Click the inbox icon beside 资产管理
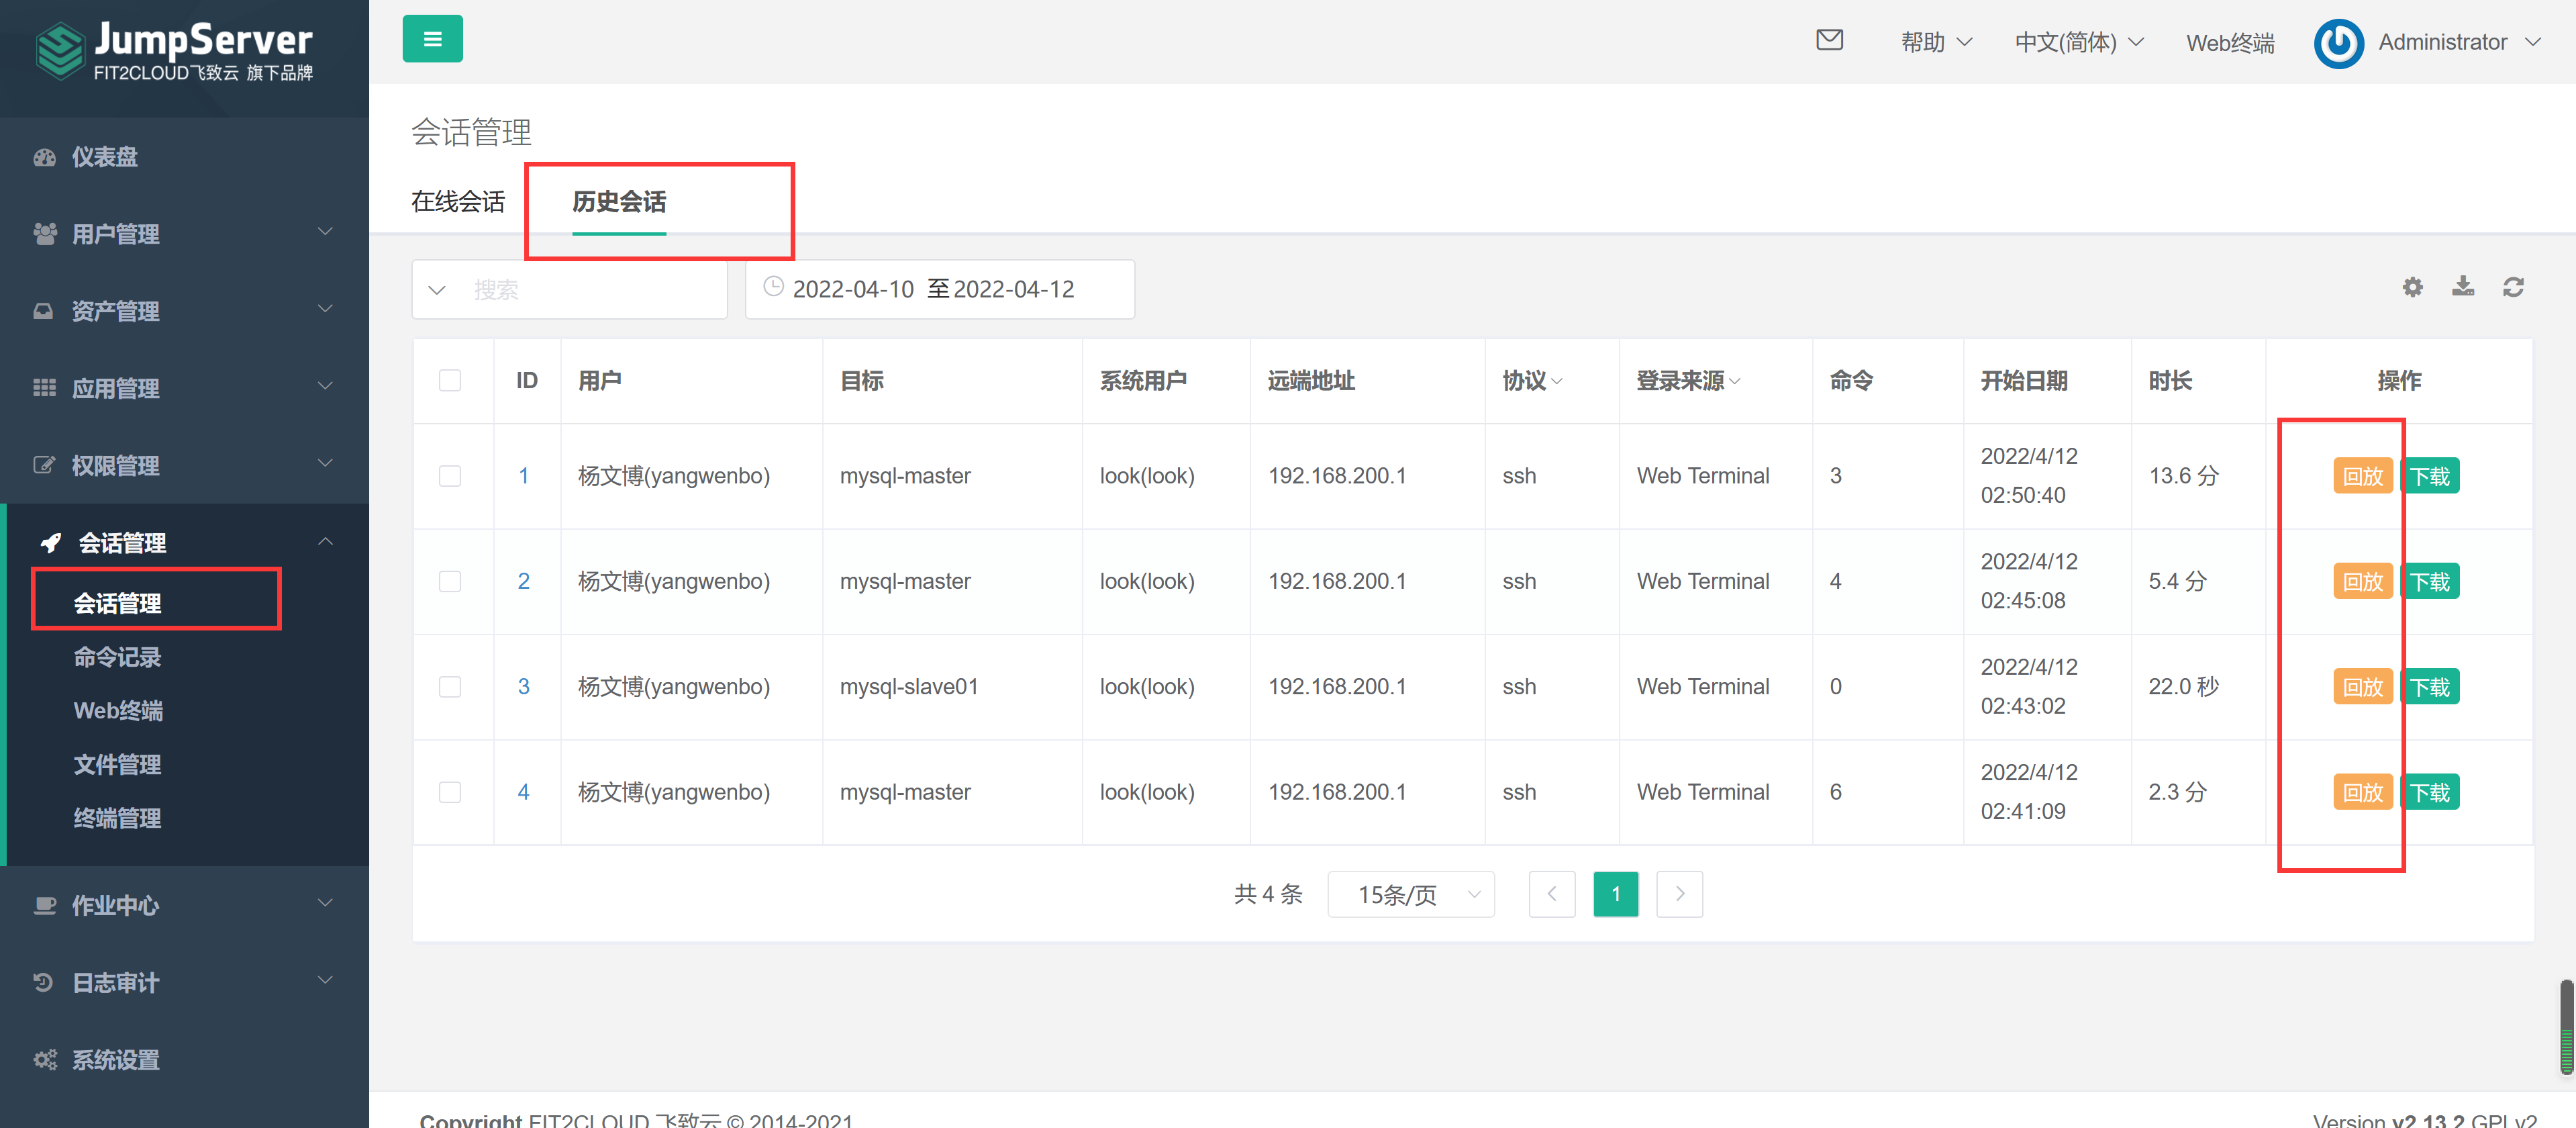Viewport: 2576px width, 1128px height. (43, 311)
